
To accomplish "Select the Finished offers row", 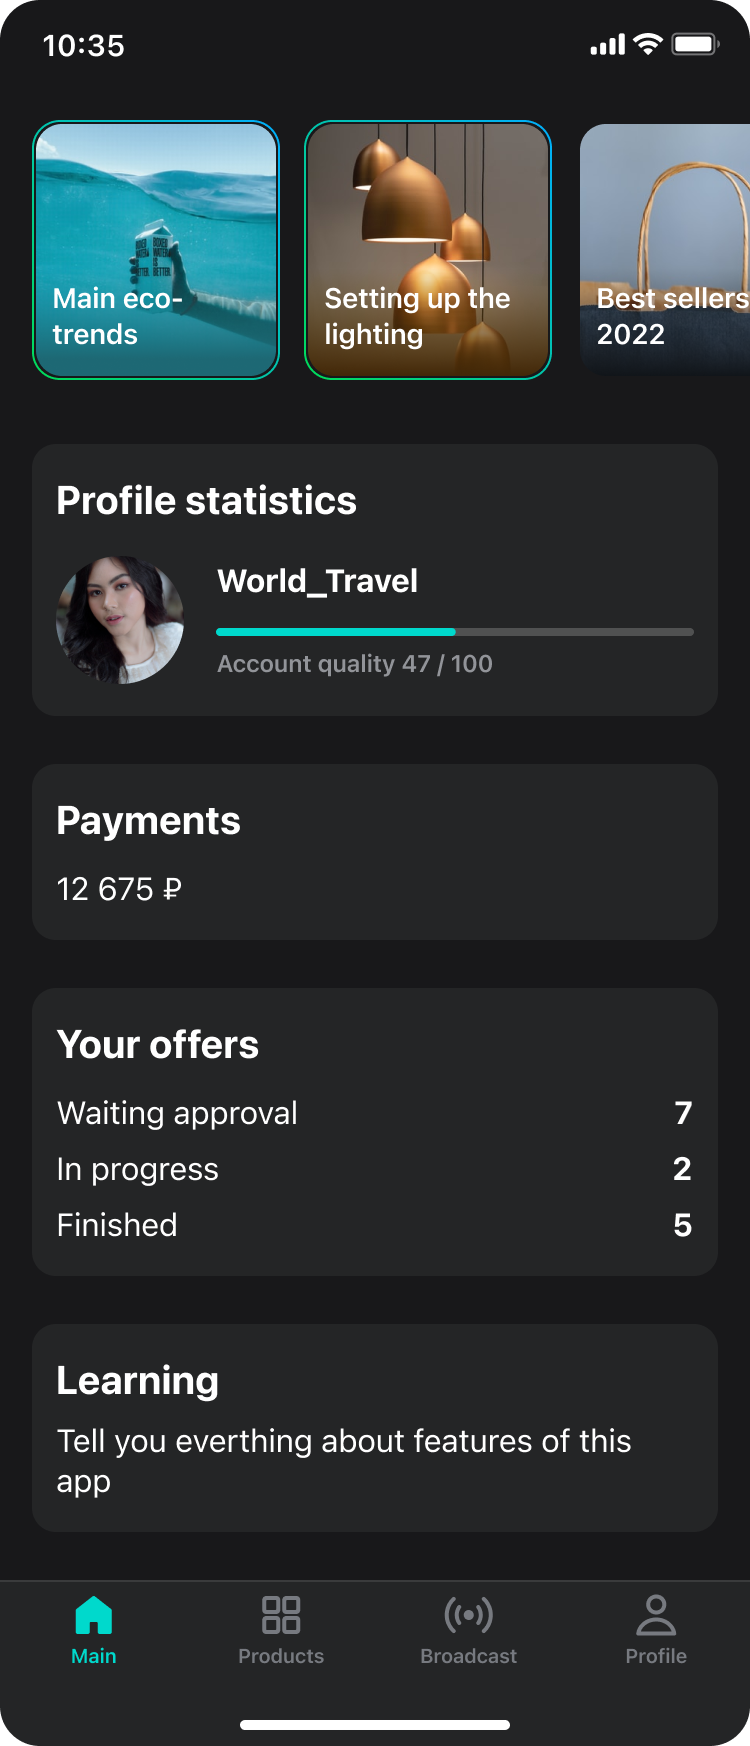I will (x=375, y=1225).
